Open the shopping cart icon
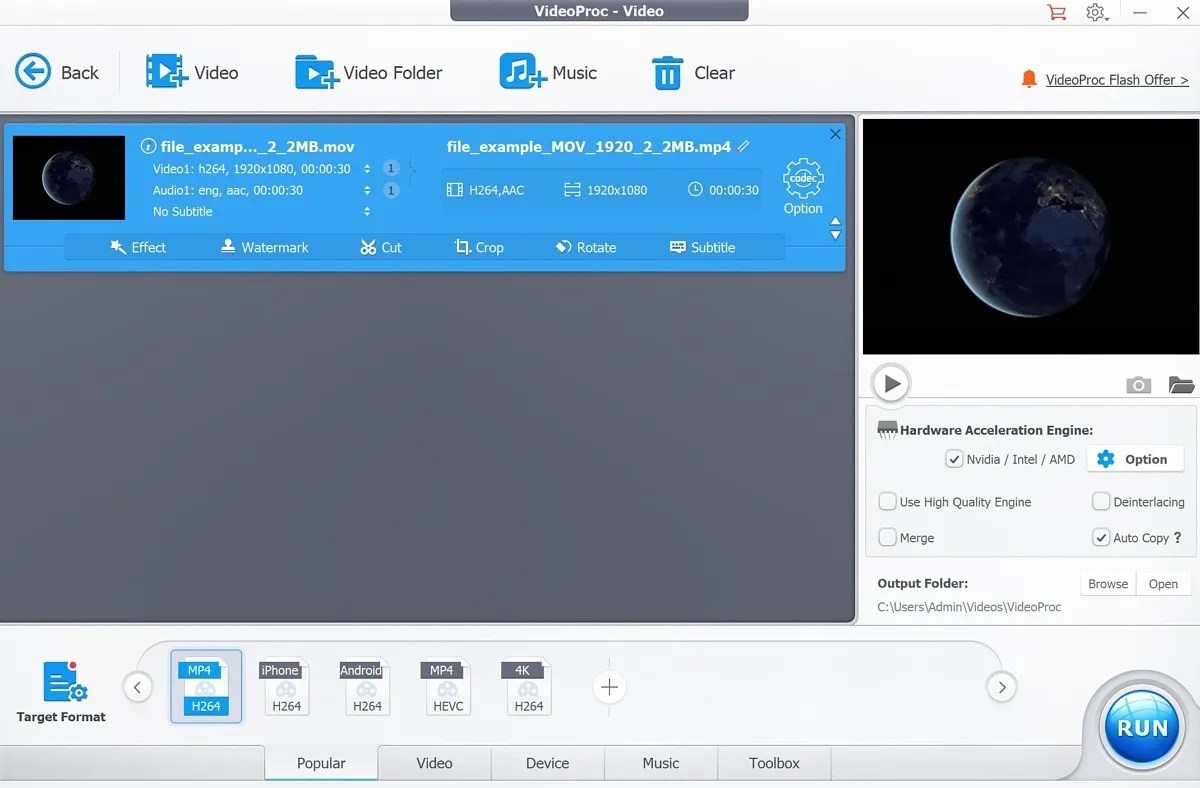The width and height of the screenshot is (1200, 788). click(1056, 12)
